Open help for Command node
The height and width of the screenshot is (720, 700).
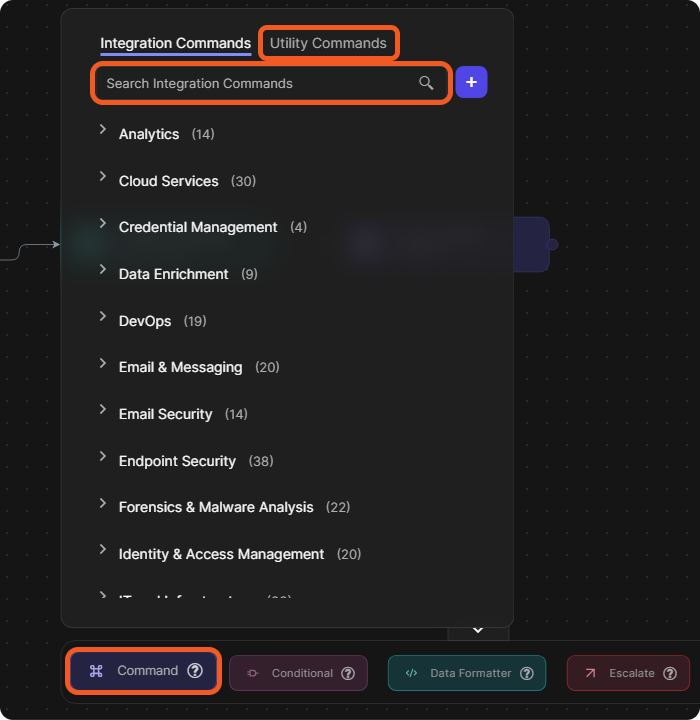pos(195,671)
